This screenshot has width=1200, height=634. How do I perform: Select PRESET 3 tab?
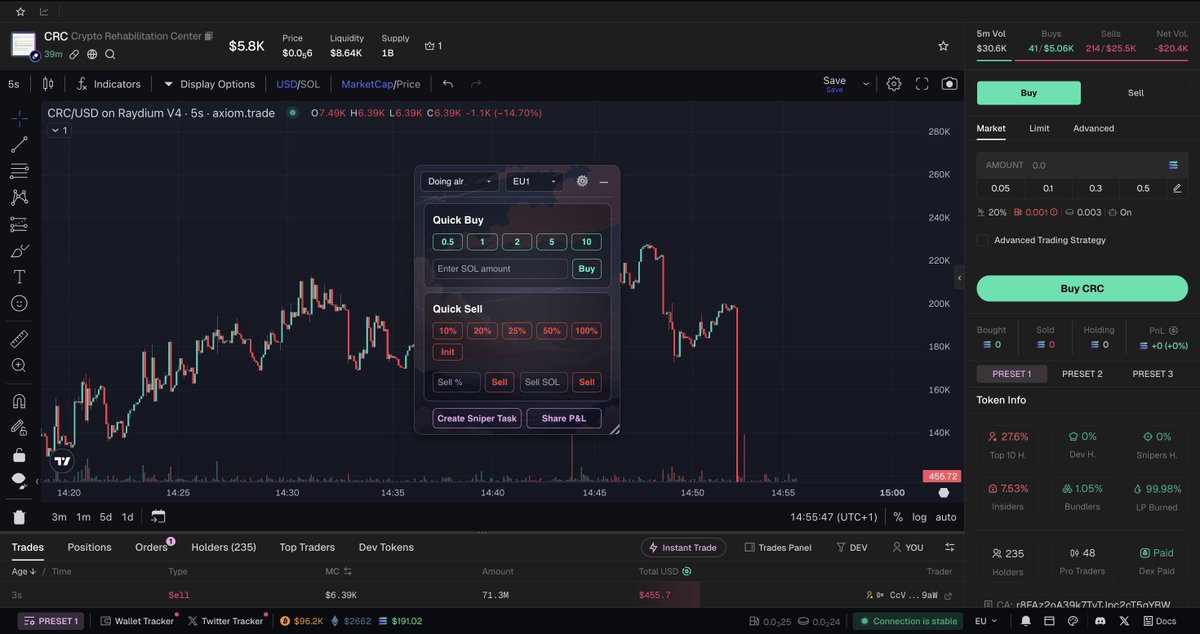coord(1152,374)
